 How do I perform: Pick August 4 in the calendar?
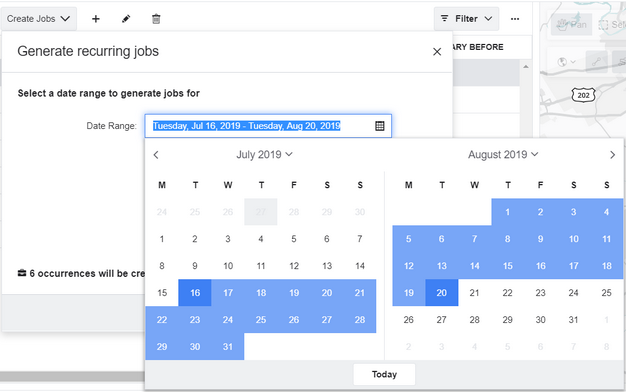click(x=606, y=212)
